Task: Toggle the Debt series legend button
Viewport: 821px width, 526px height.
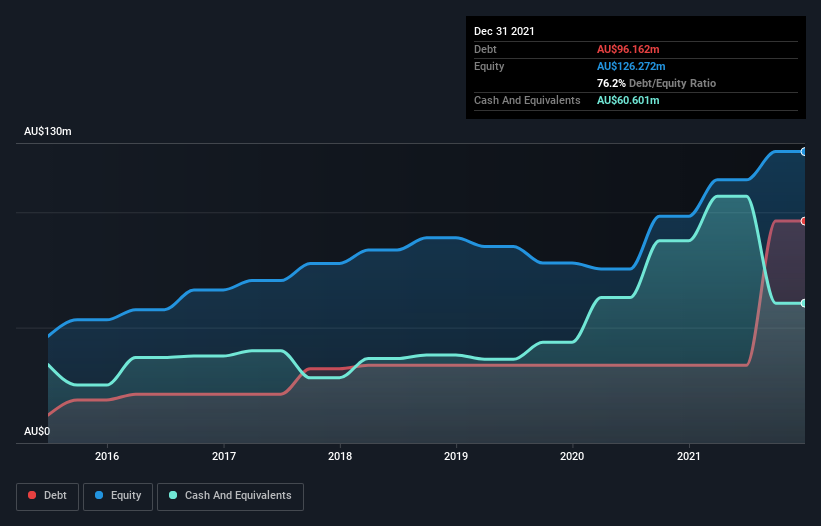Action: tap(48, 496)
